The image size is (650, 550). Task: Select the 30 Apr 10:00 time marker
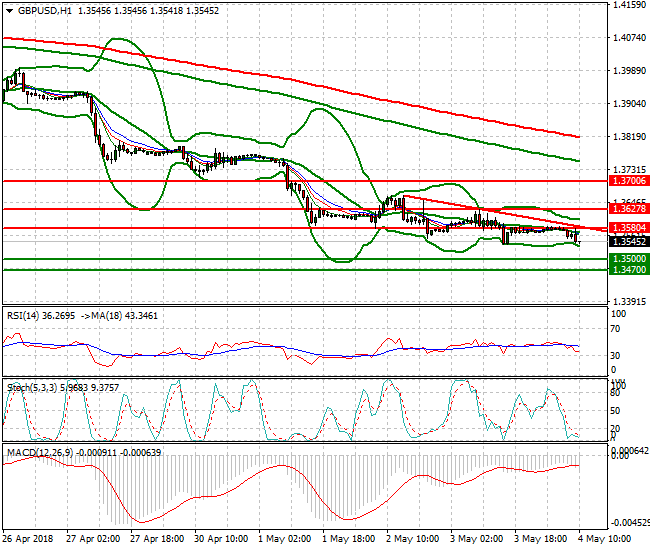223,538
